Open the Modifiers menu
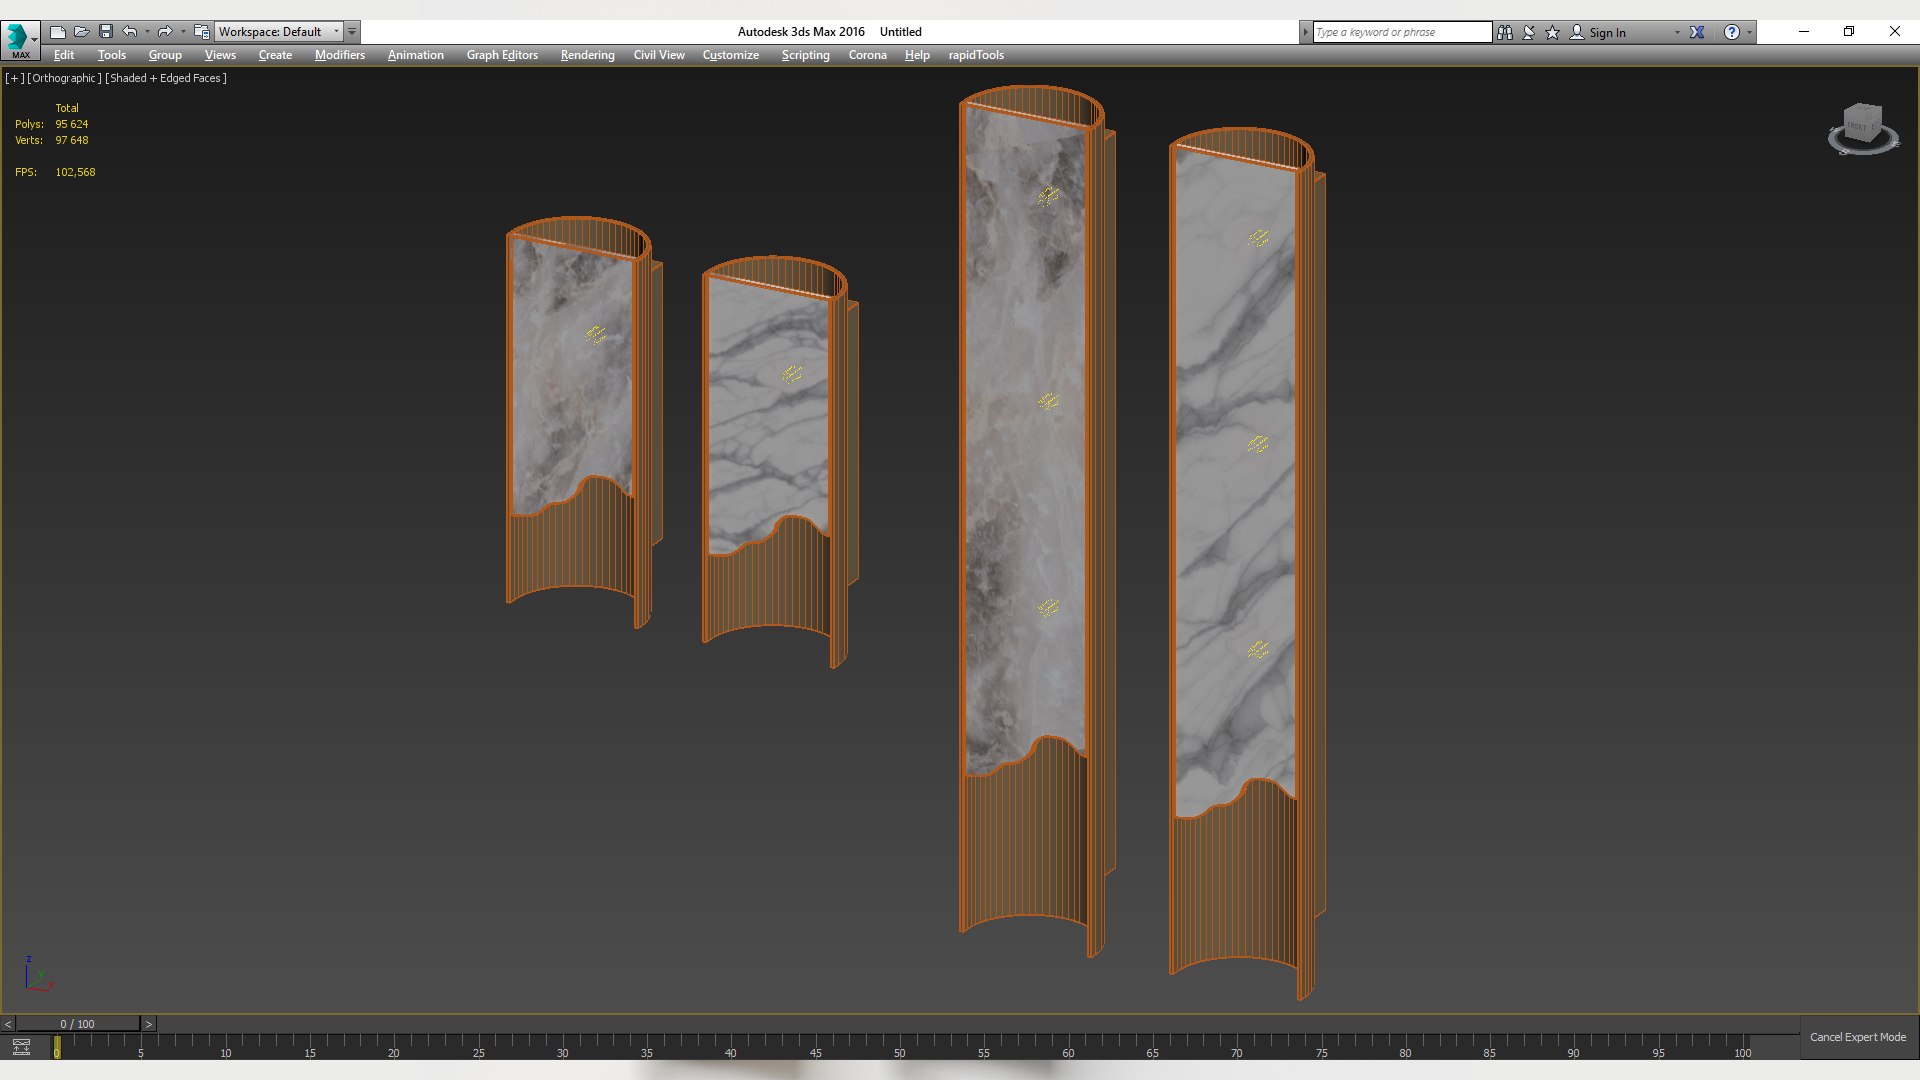The width and height of the screenshot is (1920, 1080). click(x=339, y=55)
